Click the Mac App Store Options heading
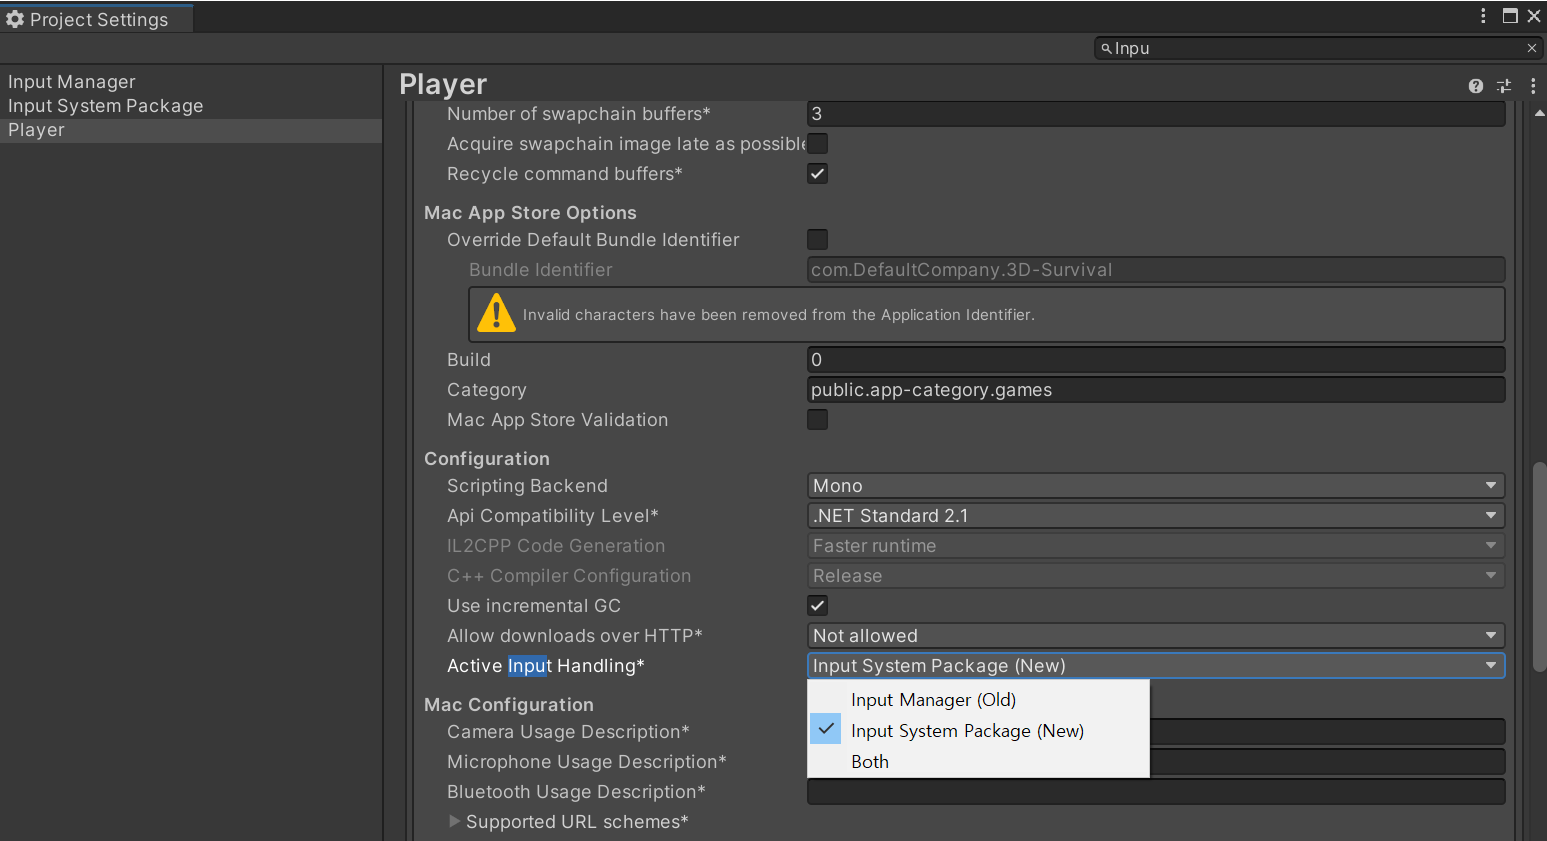The image size is (1547, 841). coord(530,213)
